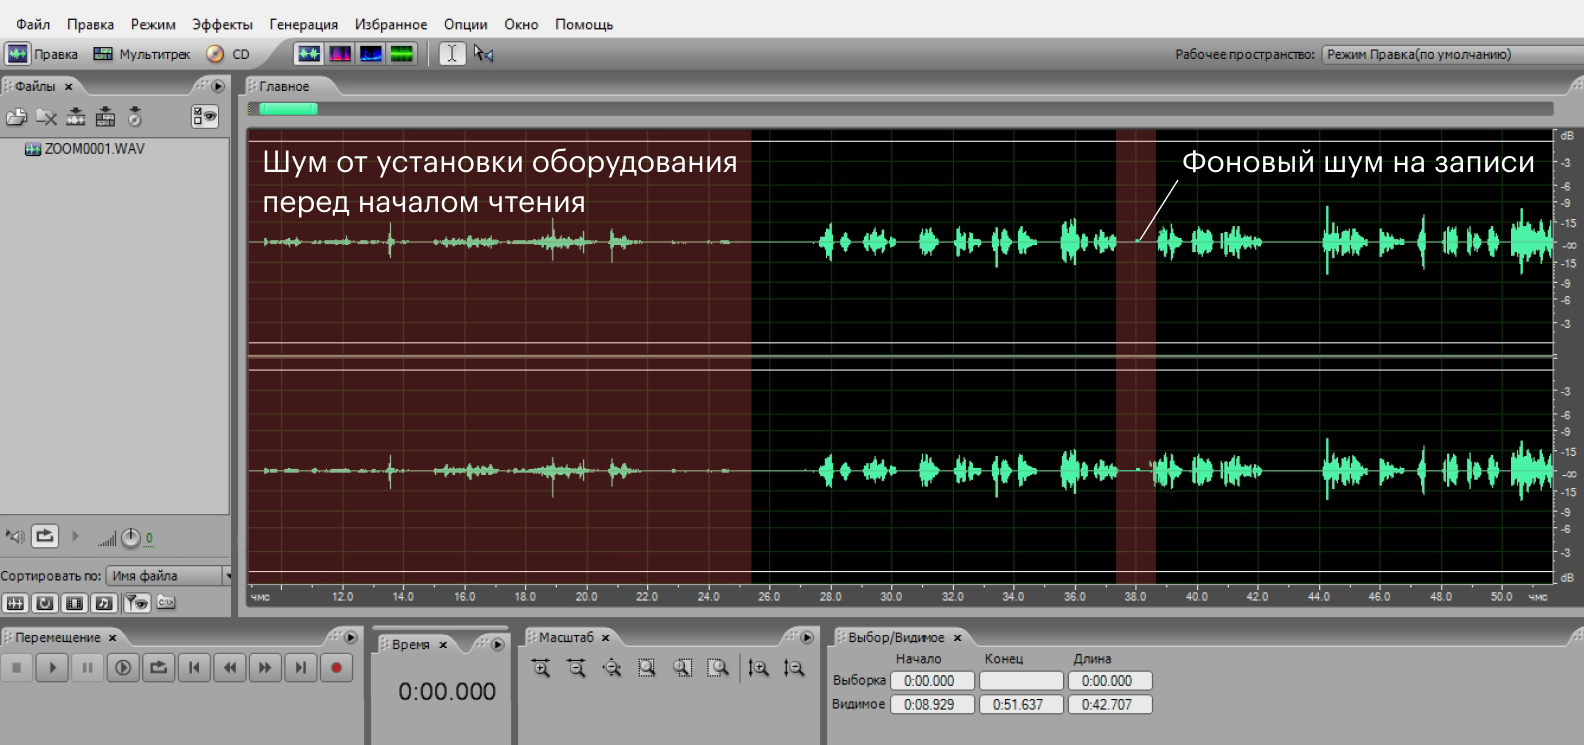The image size is (1584, 745).
Task: Open Перемещение panel options arrow
Action: [351, 638]
